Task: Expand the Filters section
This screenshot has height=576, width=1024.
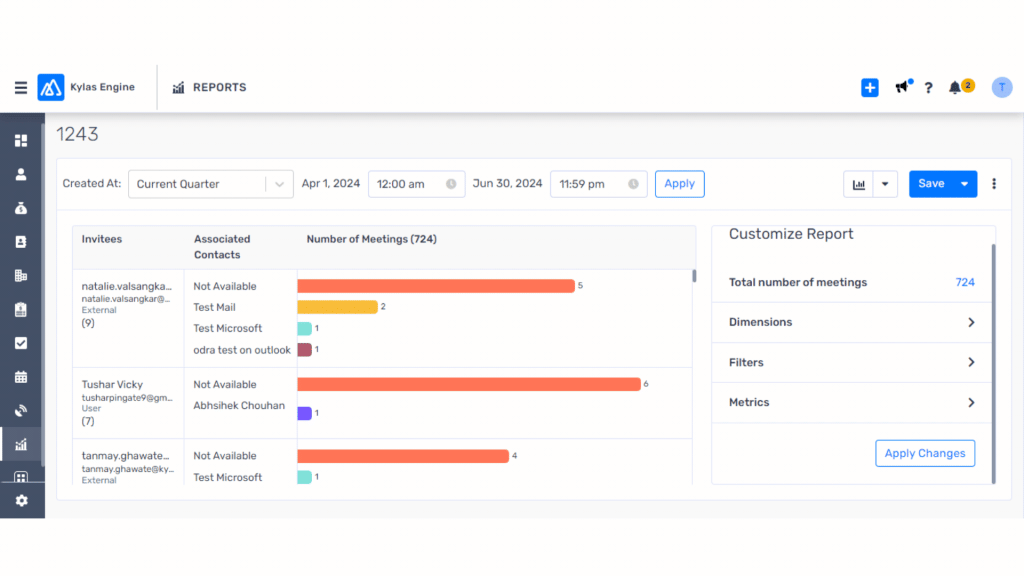Action: [x=851, y=362]
